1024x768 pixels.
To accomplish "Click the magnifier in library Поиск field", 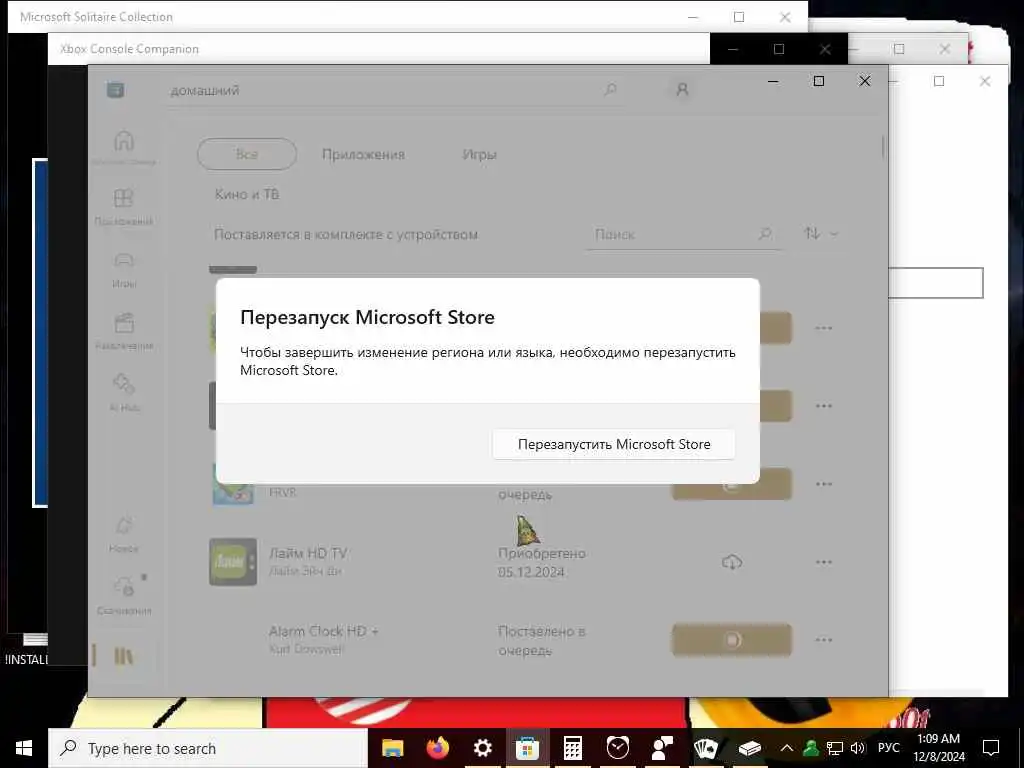I will (765, 233).
